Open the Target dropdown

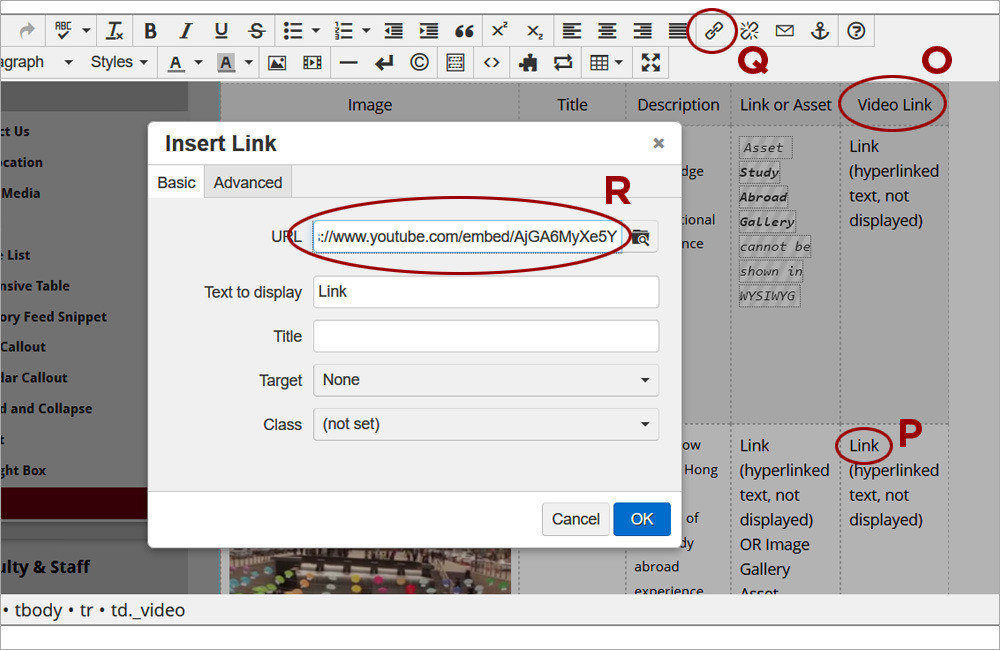point(486,380)
